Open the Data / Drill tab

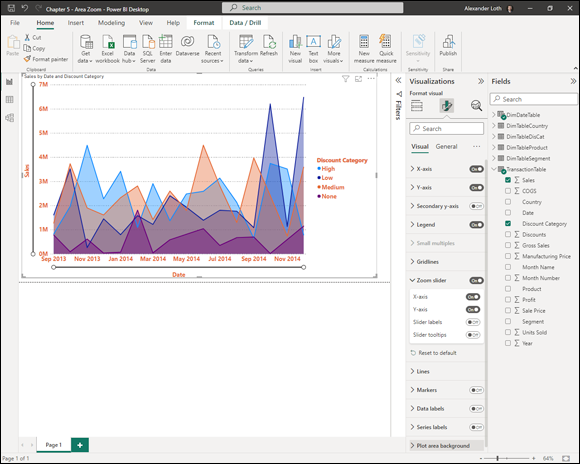coord(245,23)
